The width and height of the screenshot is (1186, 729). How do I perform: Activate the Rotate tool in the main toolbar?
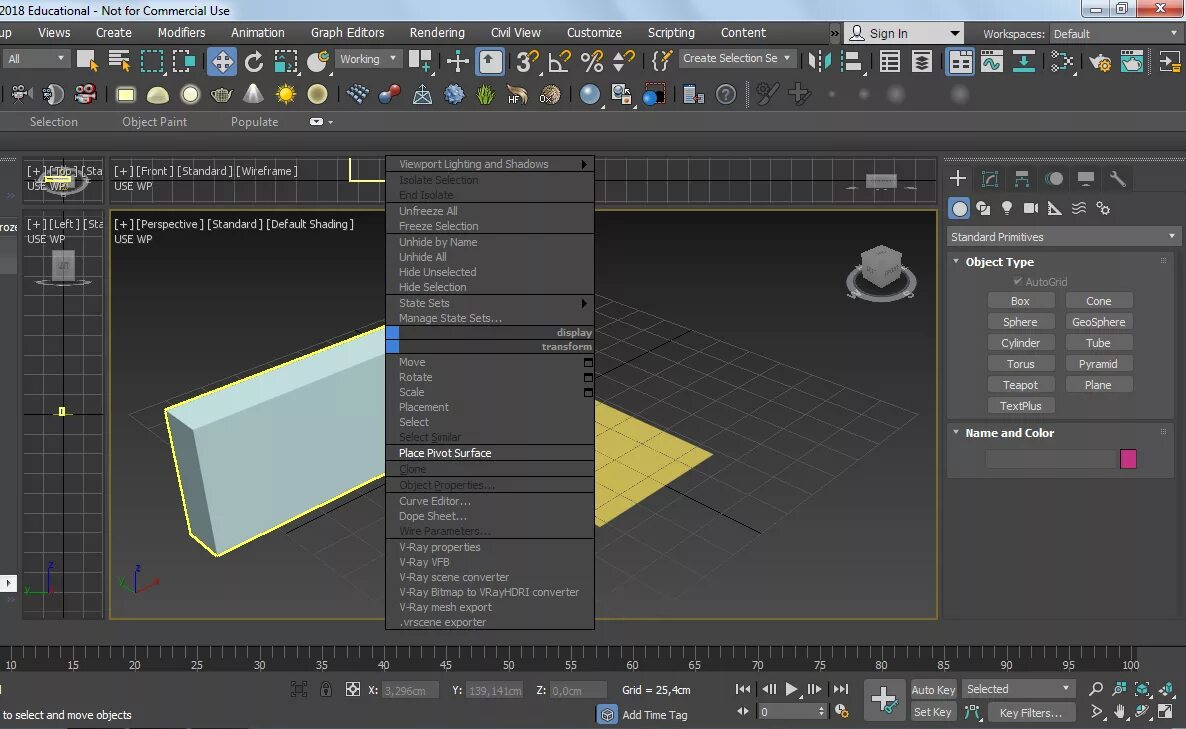[x=254, y=62]
